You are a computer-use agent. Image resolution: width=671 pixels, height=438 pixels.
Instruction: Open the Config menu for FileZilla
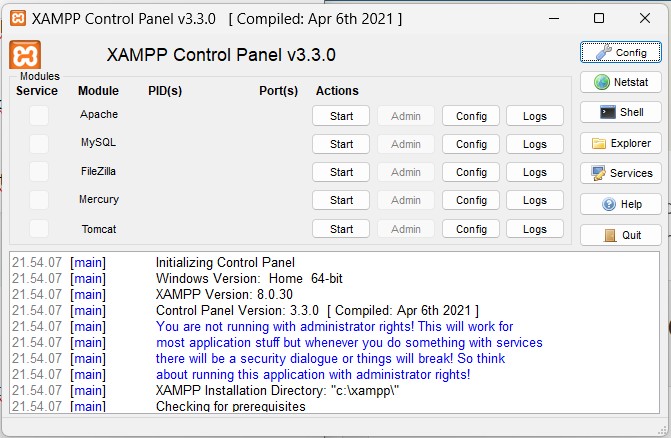click(x=471, y=172)
